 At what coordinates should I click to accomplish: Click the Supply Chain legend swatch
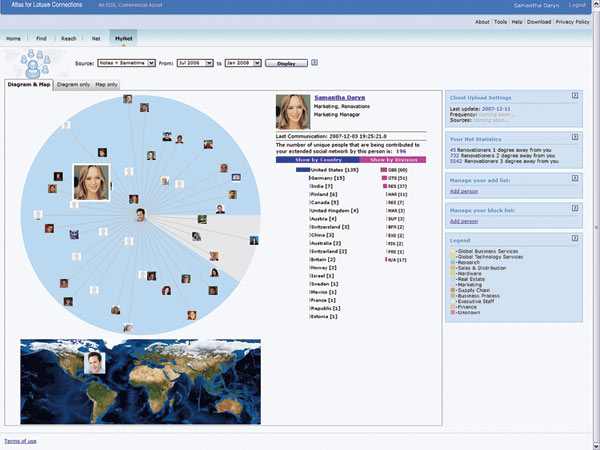(x=453, y=290)
